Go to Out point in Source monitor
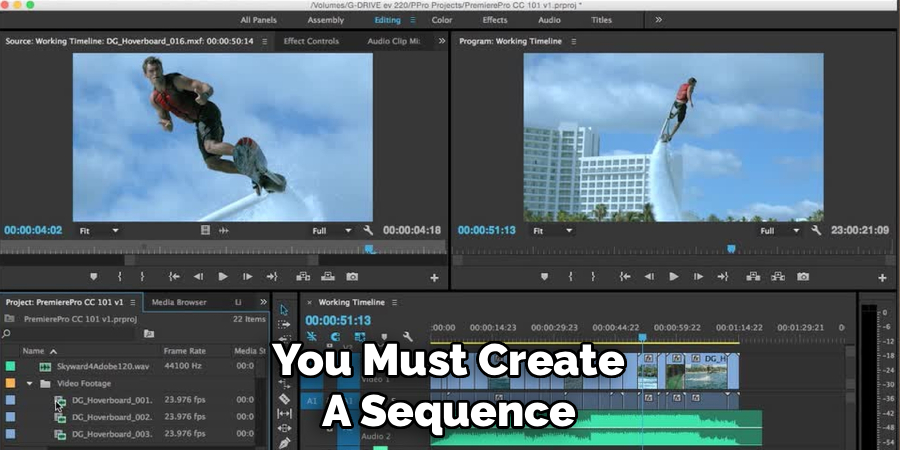 [x=272, y=277]
